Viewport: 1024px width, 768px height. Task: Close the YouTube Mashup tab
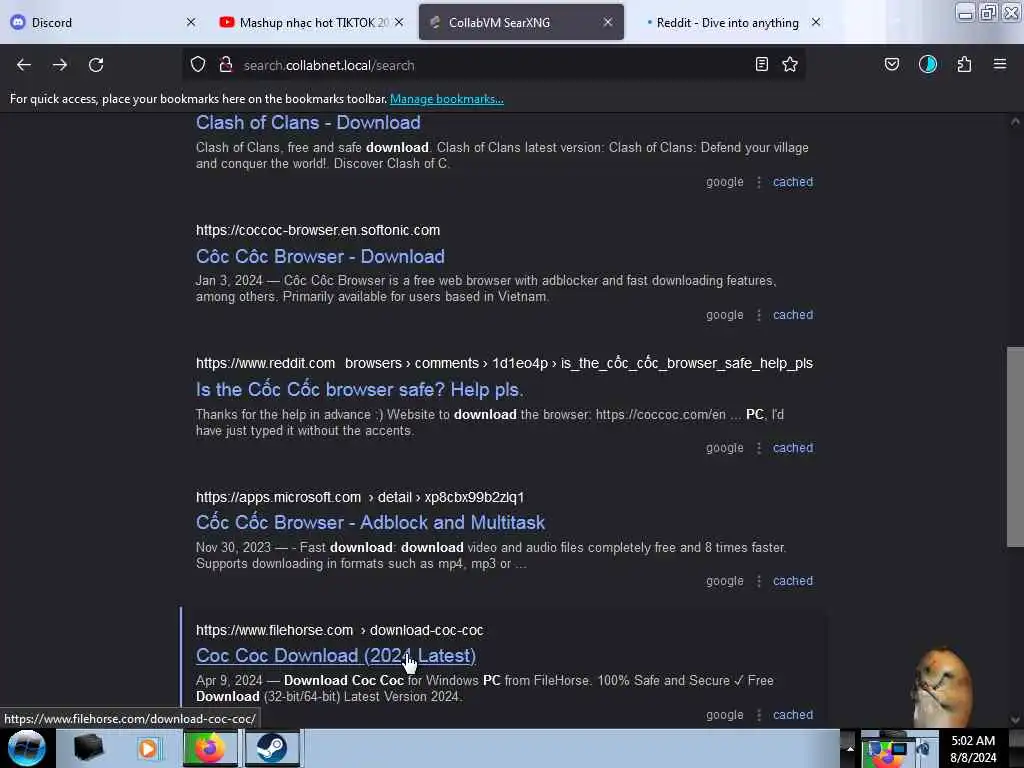[x=399, y=22]
